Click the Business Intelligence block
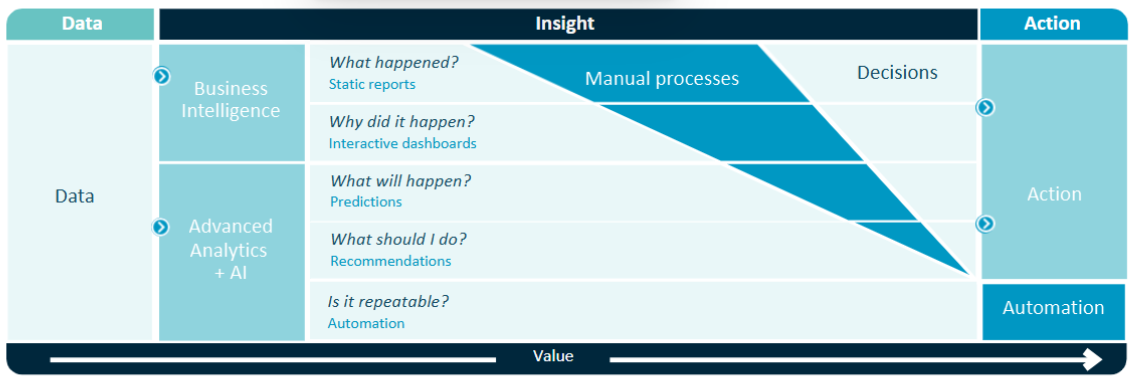 point(231,102)
